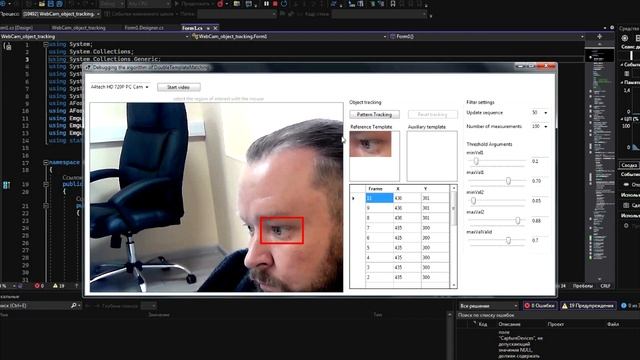Close the Form1.cs editor tab
This screenshot has height=360, width=640.
216,28
